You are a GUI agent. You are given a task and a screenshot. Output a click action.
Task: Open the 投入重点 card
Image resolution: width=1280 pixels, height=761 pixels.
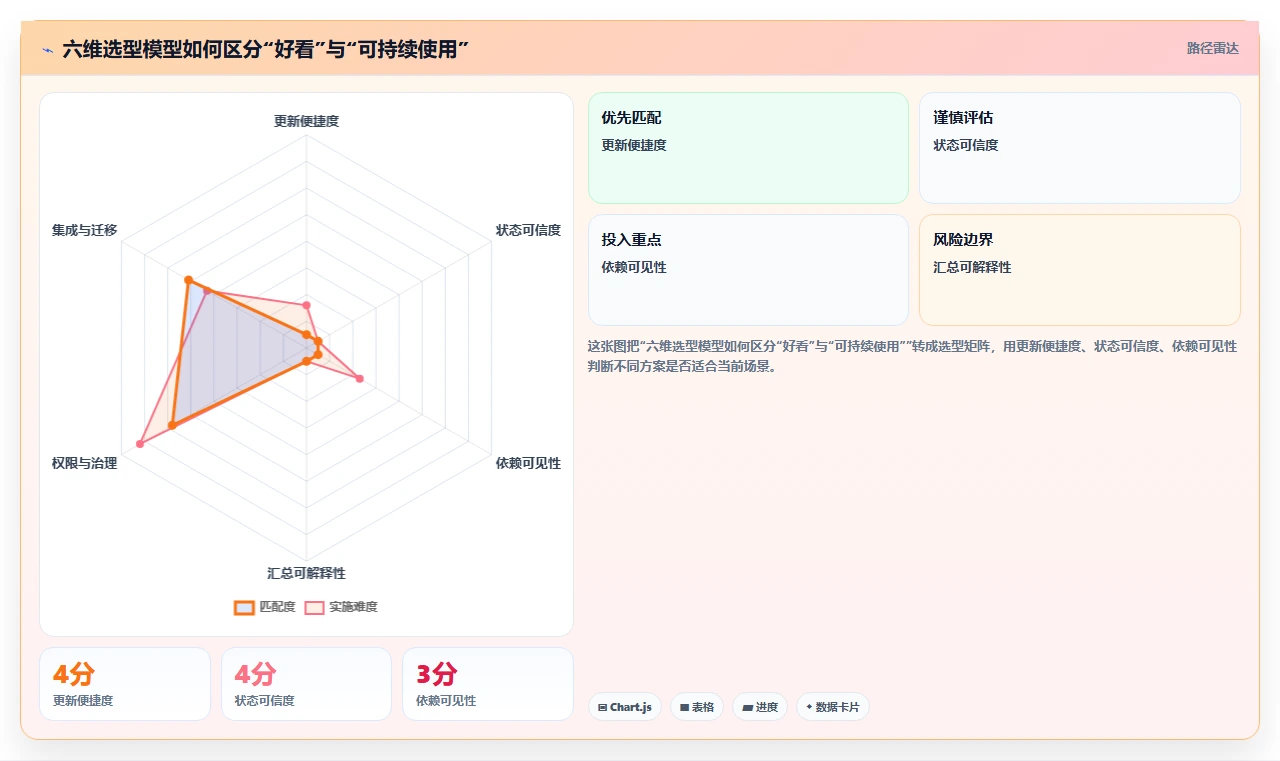(748, 270)
